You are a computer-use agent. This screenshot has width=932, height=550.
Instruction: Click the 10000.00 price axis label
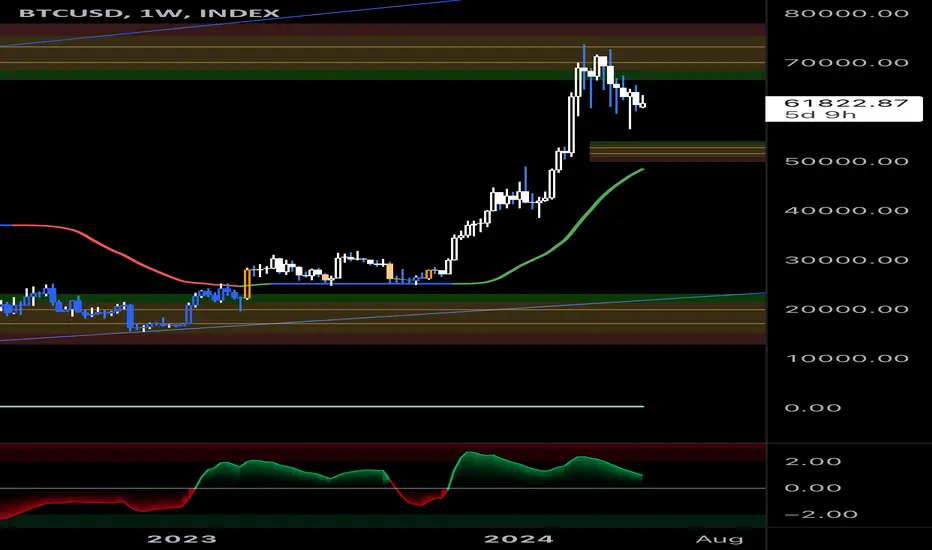coord(846,359)
